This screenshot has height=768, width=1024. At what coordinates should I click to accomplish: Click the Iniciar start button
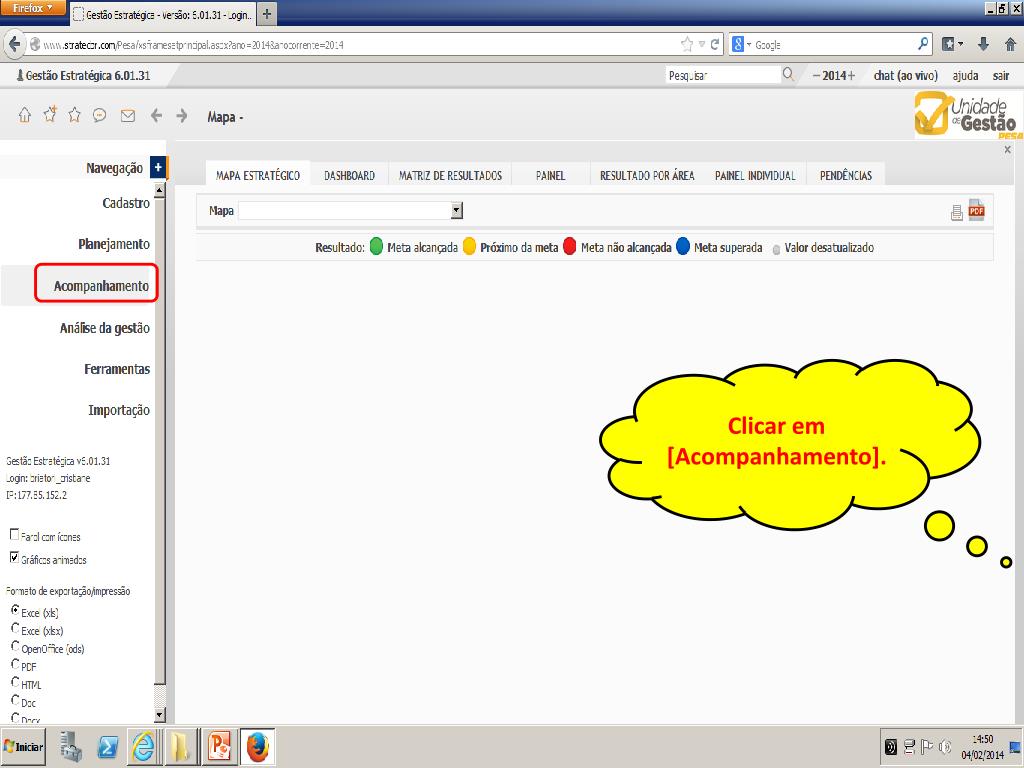click(24, 746)
